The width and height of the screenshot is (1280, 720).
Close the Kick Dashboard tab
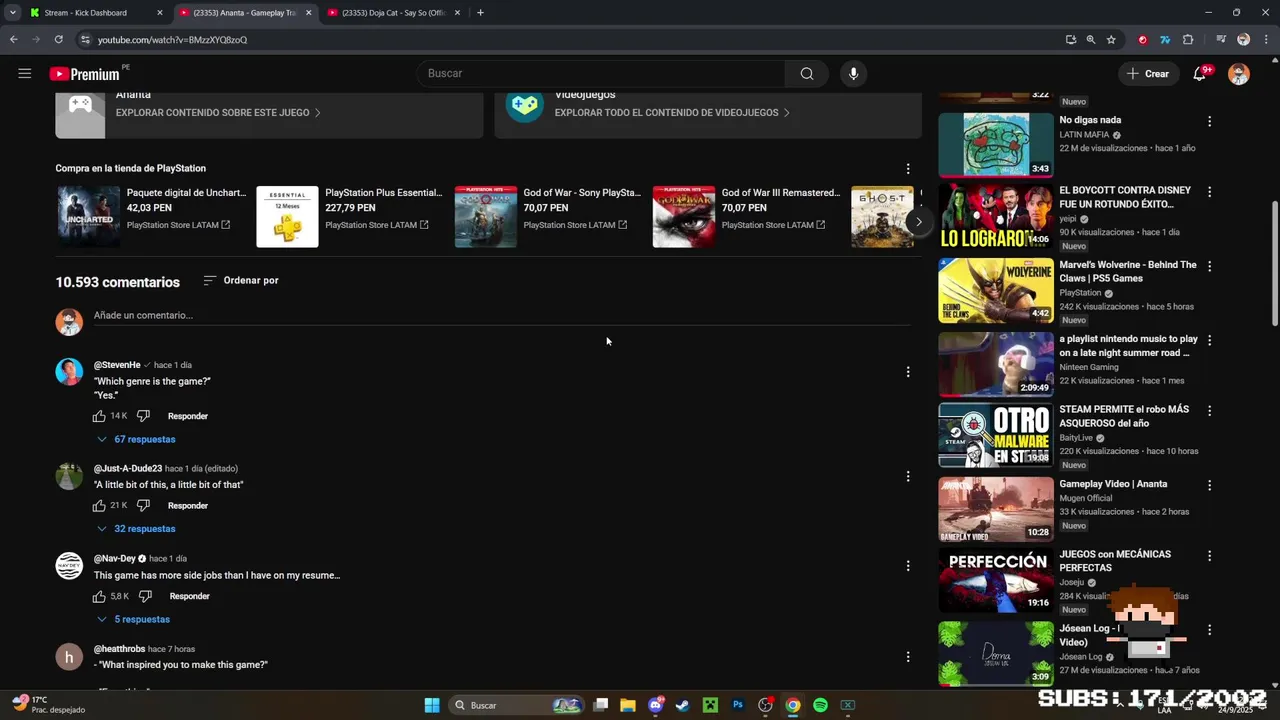pyautogui.click(x=159, y=13)
